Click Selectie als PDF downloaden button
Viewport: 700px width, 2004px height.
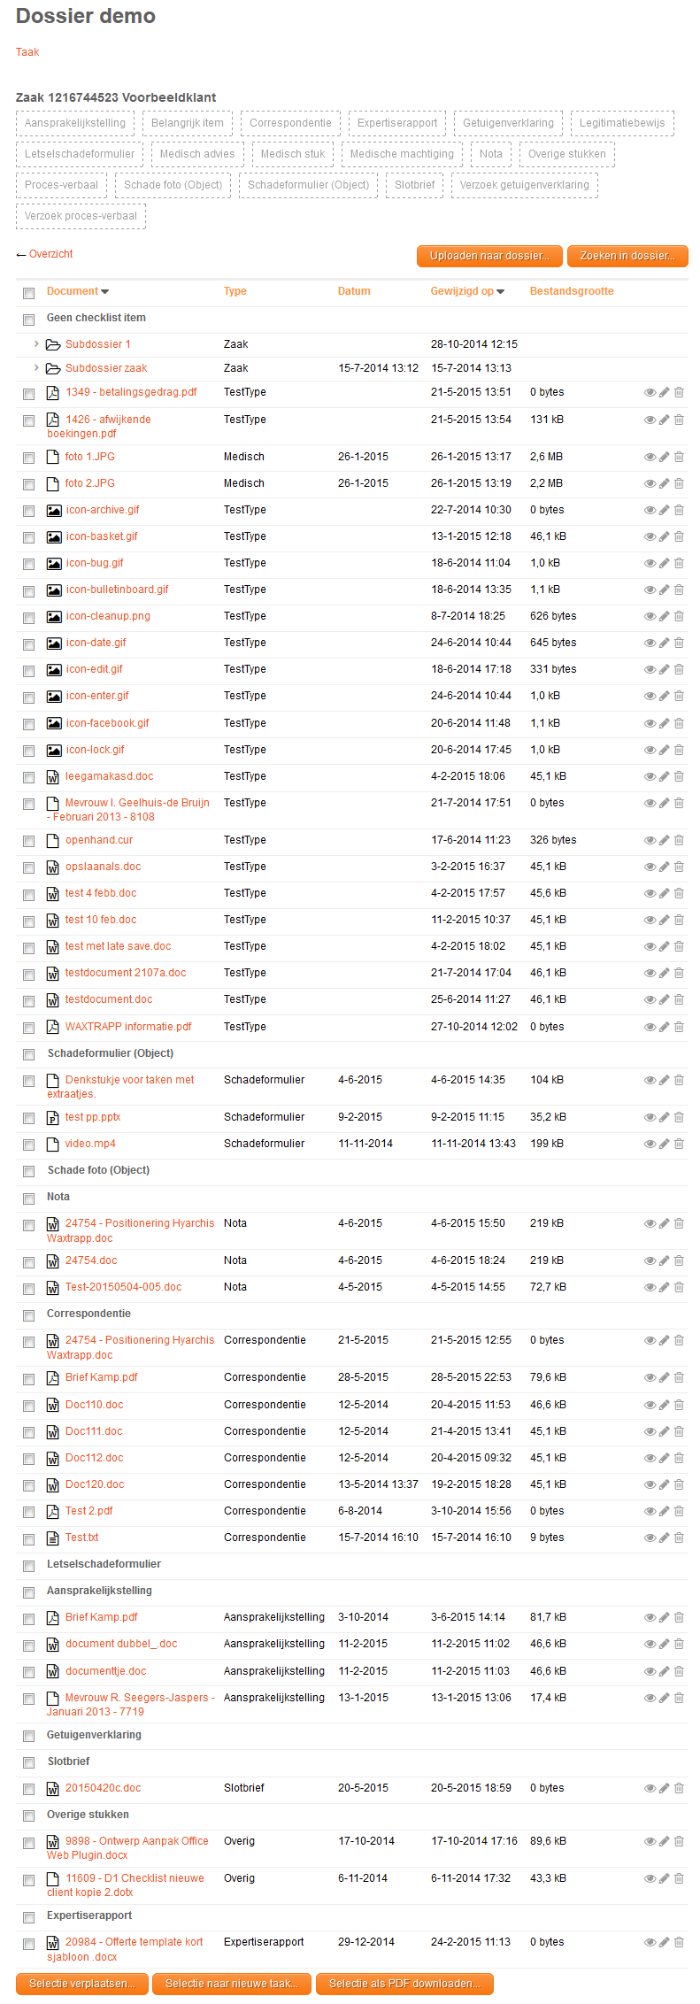click(405, 1983)
